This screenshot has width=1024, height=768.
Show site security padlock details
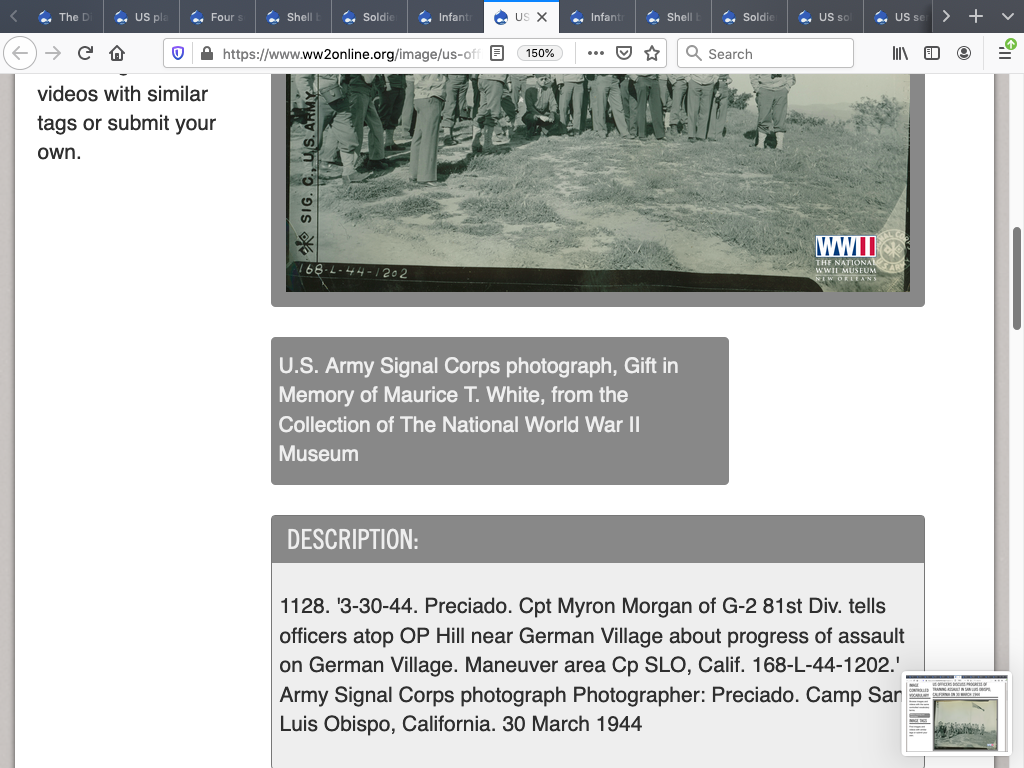[x=206, y=53]
